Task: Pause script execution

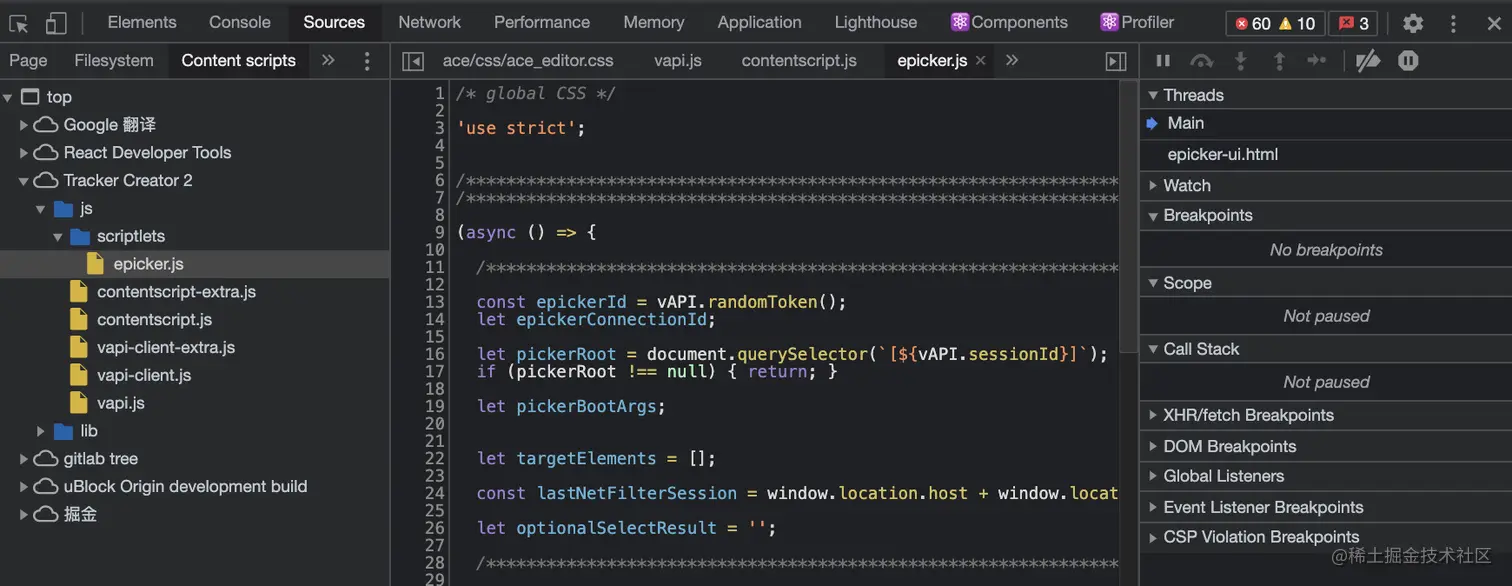Action: [x=1163, y=61]
